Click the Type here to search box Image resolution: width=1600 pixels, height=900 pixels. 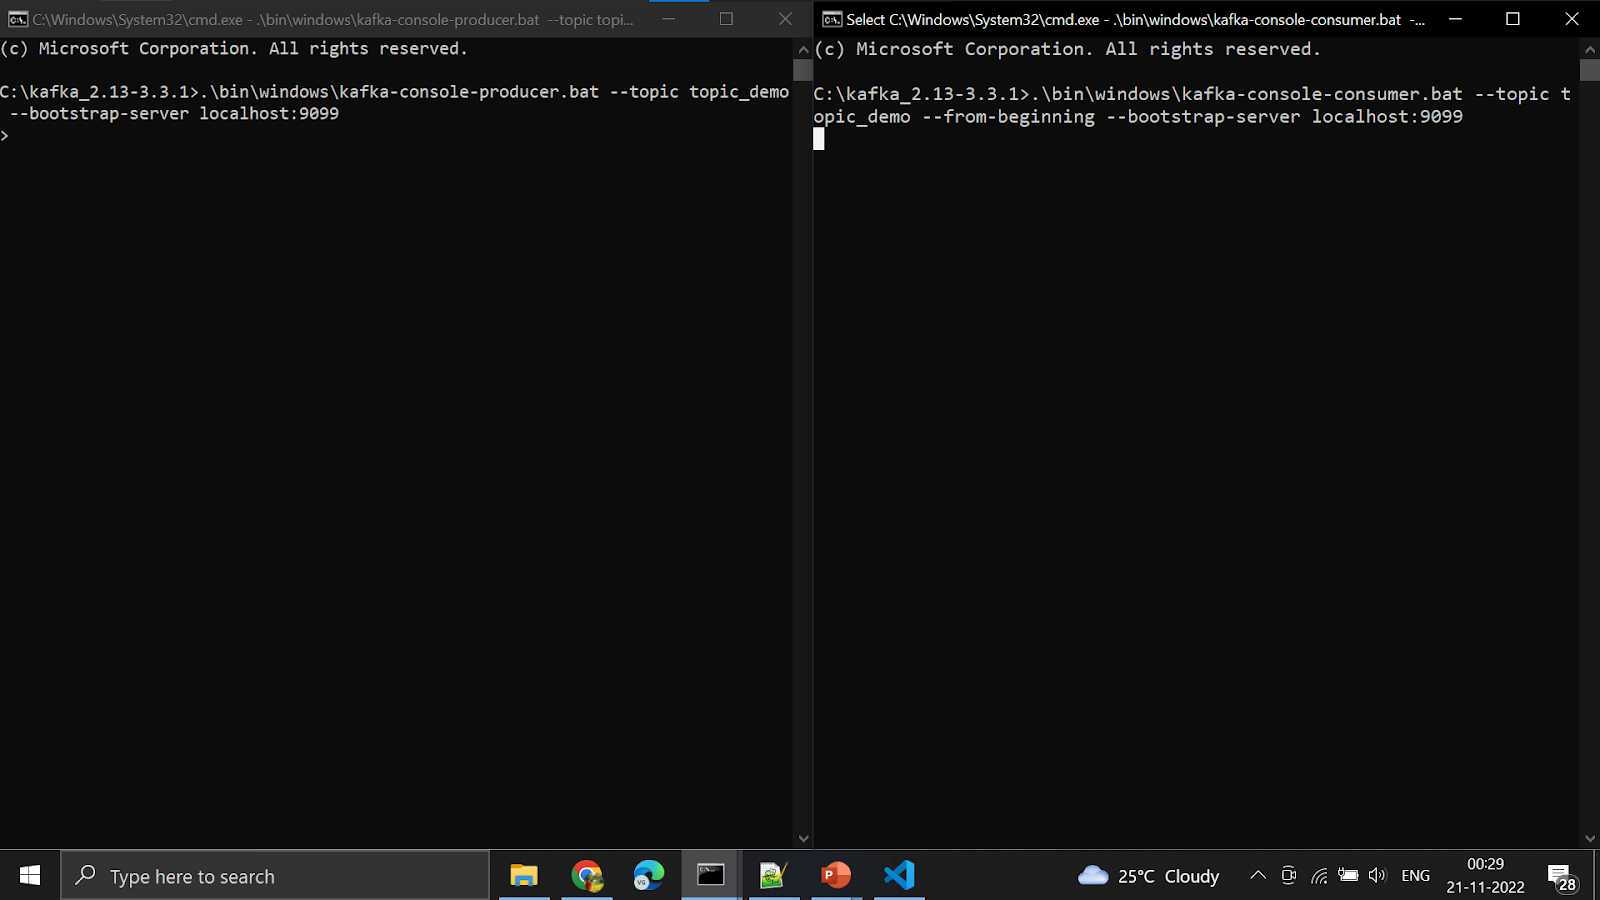pos(276,876)
